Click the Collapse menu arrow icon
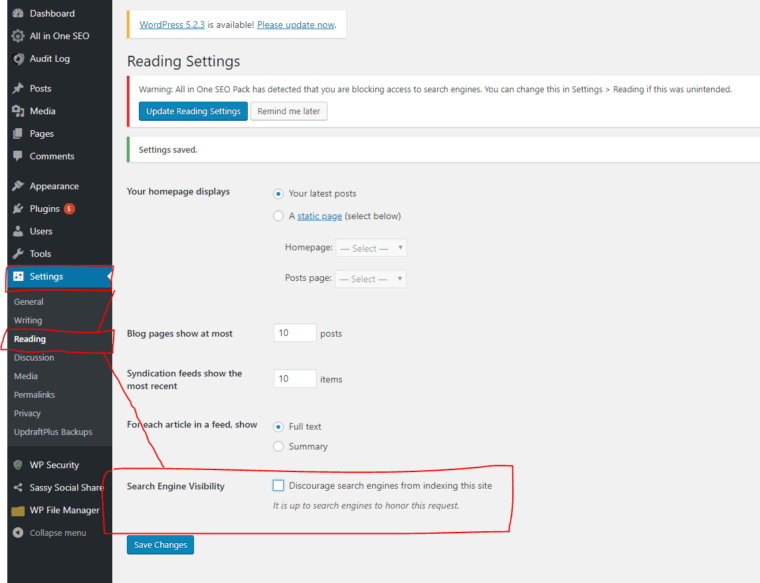 (x=18, y=533)
